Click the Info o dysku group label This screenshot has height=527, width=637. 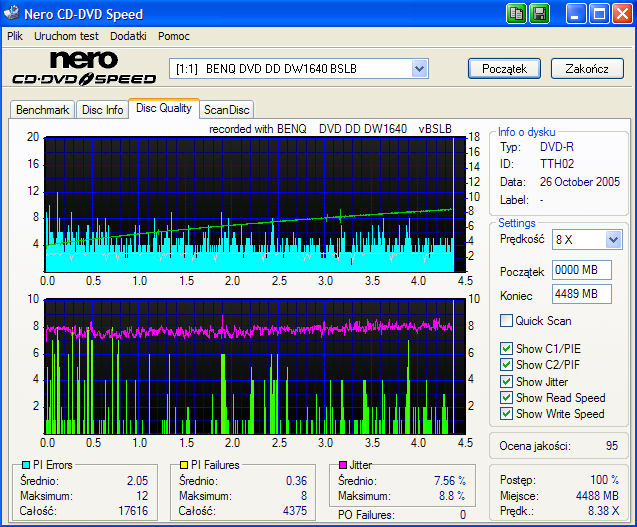pos(526,132)
